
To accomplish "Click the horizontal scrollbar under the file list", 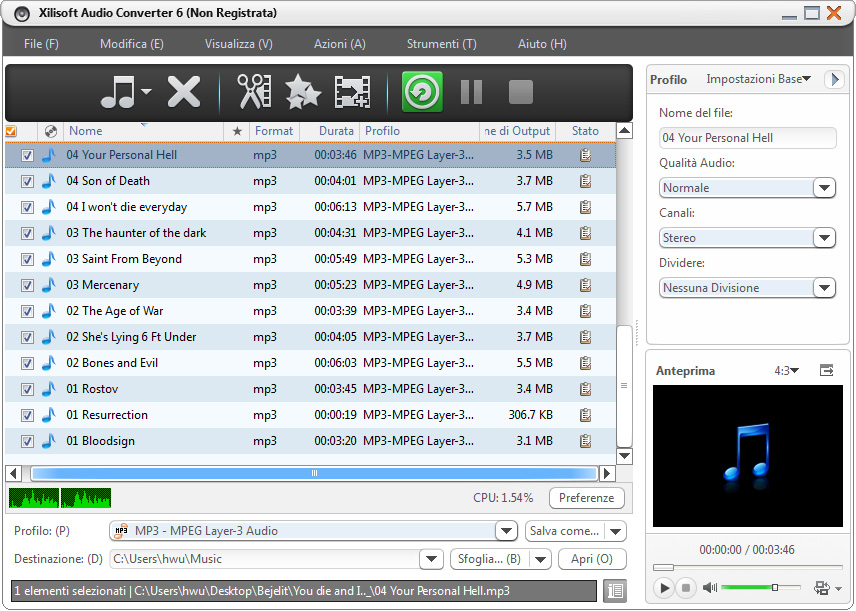I will [314, 473].
